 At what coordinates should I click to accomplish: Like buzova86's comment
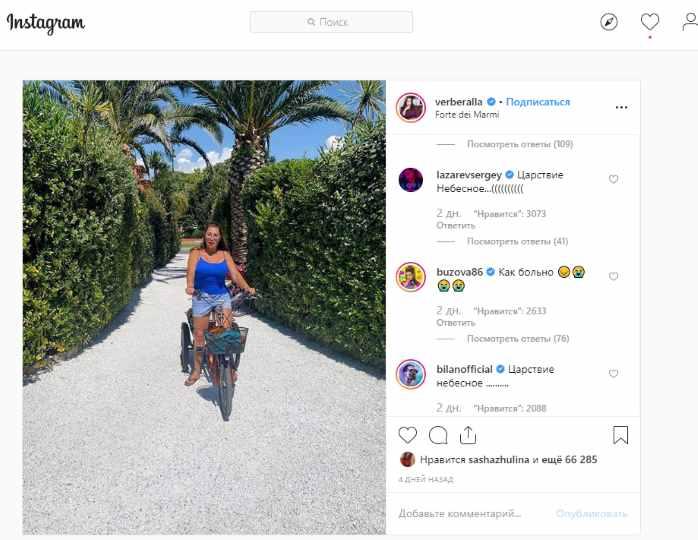point(613,276)
